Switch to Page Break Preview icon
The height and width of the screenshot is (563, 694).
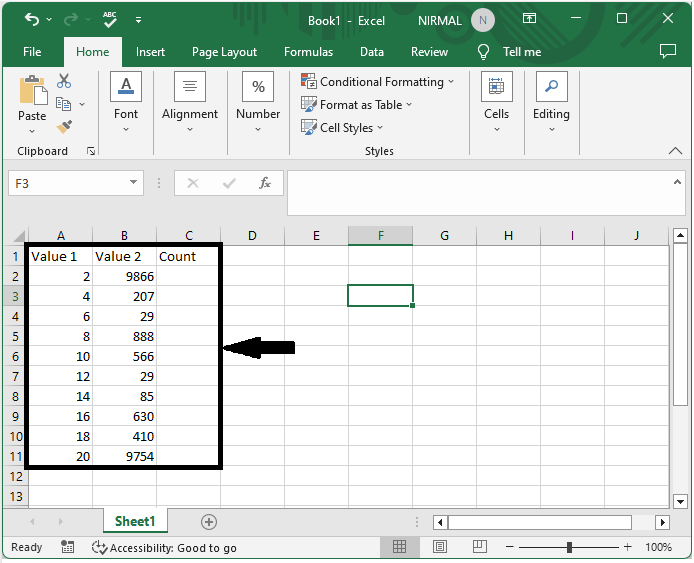(480, 547)
